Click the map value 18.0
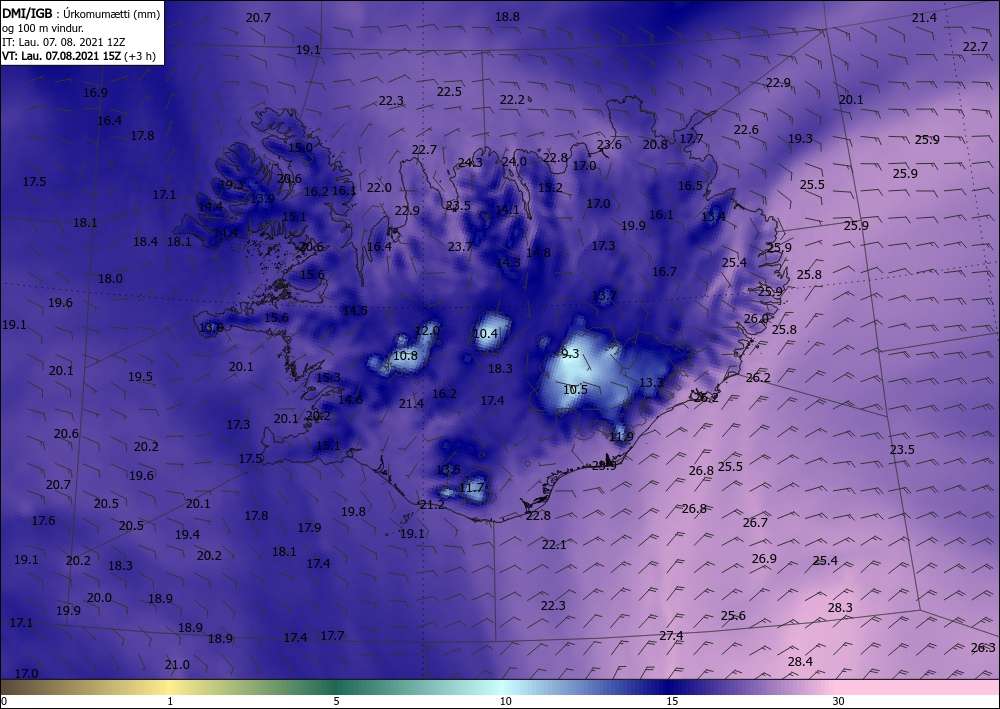1000x709 pixels. click(110, 279)
